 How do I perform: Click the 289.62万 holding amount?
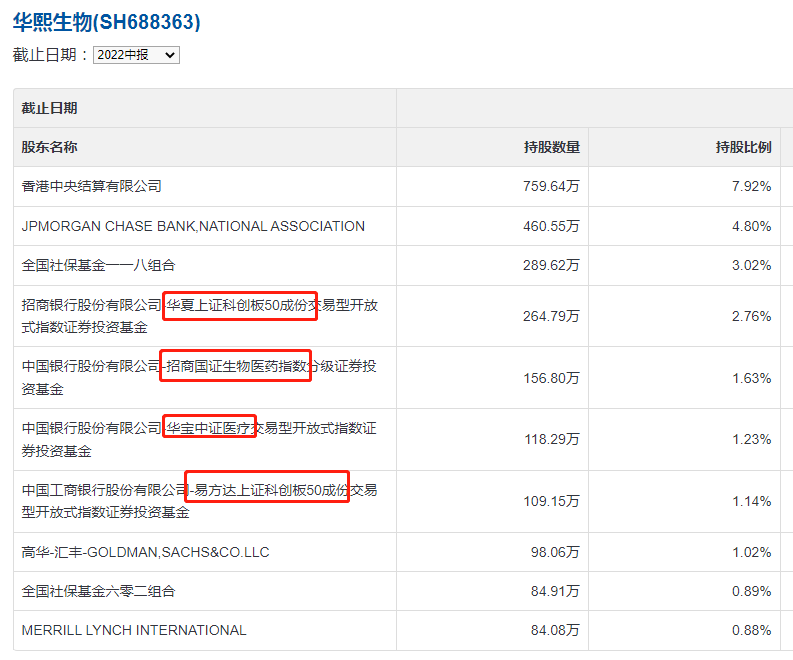tap(551, 265)
